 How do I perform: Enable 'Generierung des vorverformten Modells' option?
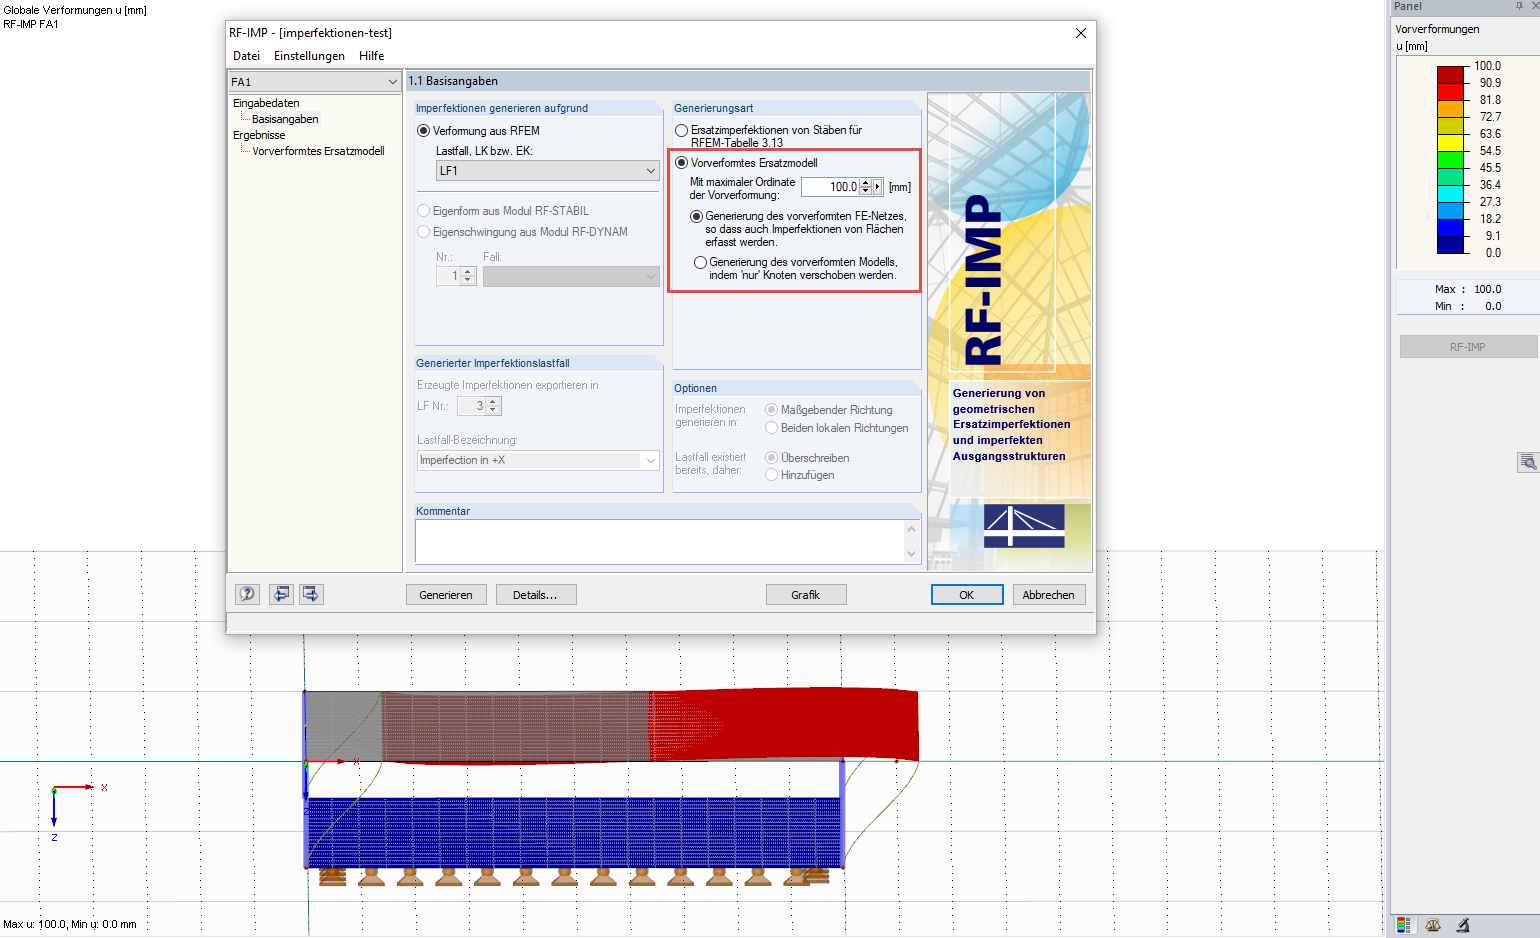699,261
